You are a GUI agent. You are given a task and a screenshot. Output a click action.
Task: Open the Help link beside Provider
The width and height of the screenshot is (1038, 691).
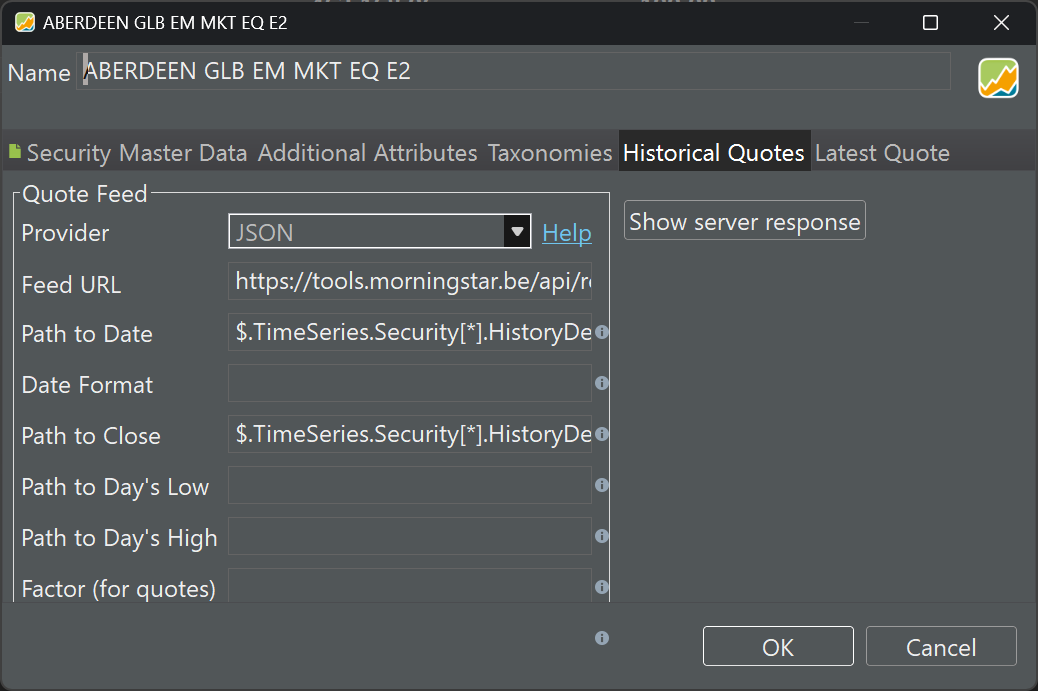tap(567, 233)
